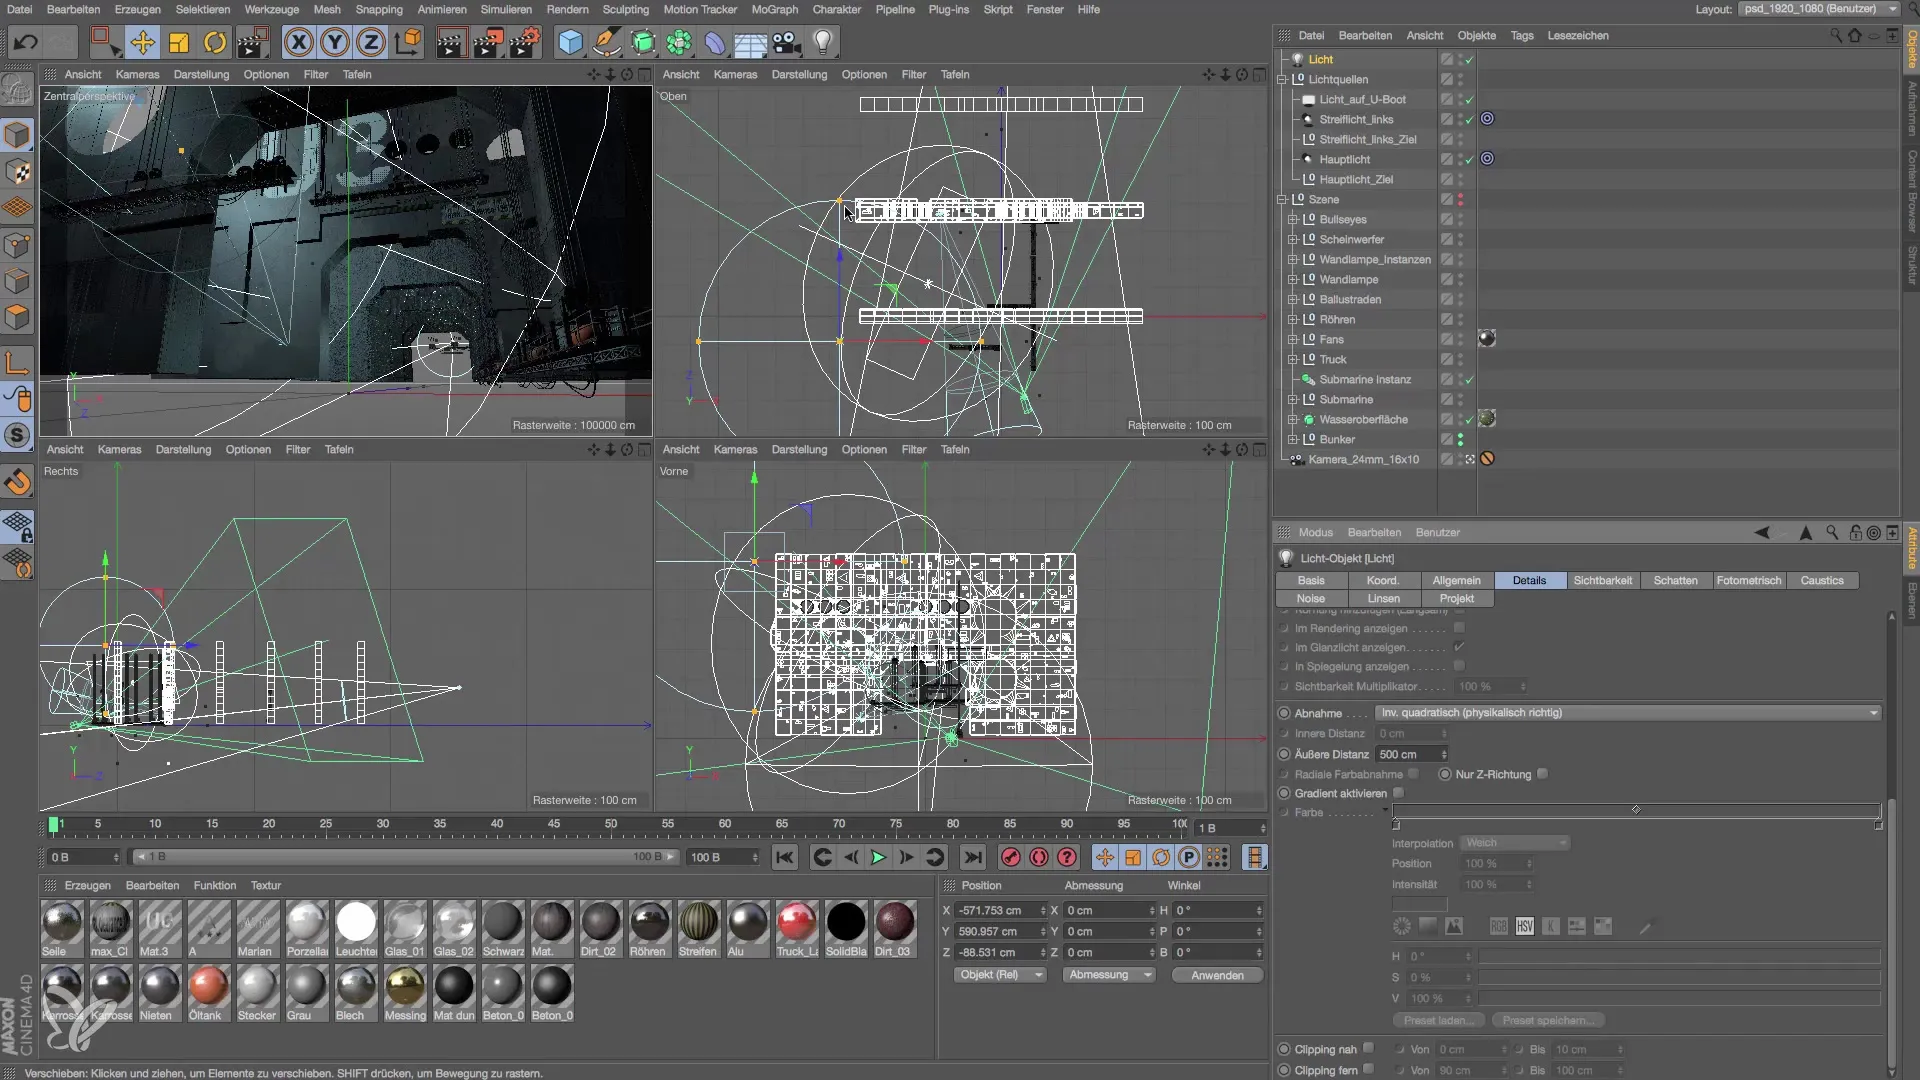Toggle visibility dots of Bunker object
The height and width of the screenshot is (1080, 1920).
pyautogui.click(x=1460, y=439)
